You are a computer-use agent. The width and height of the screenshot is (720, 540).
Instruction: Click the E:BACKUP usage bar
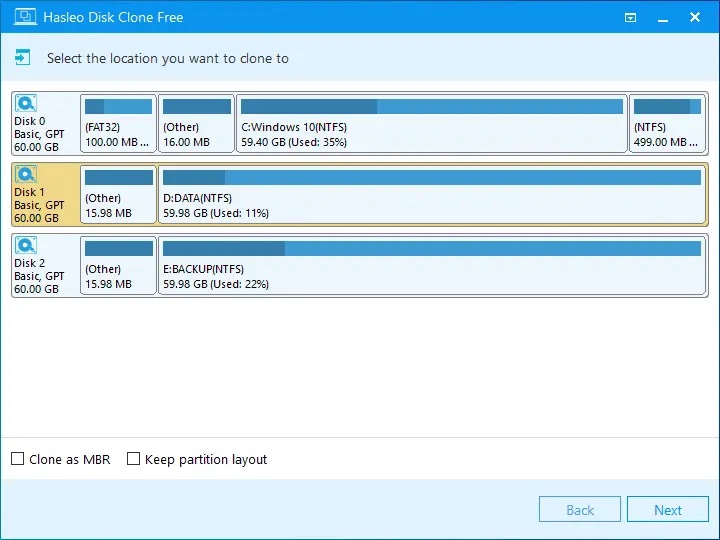pos(432,248)
